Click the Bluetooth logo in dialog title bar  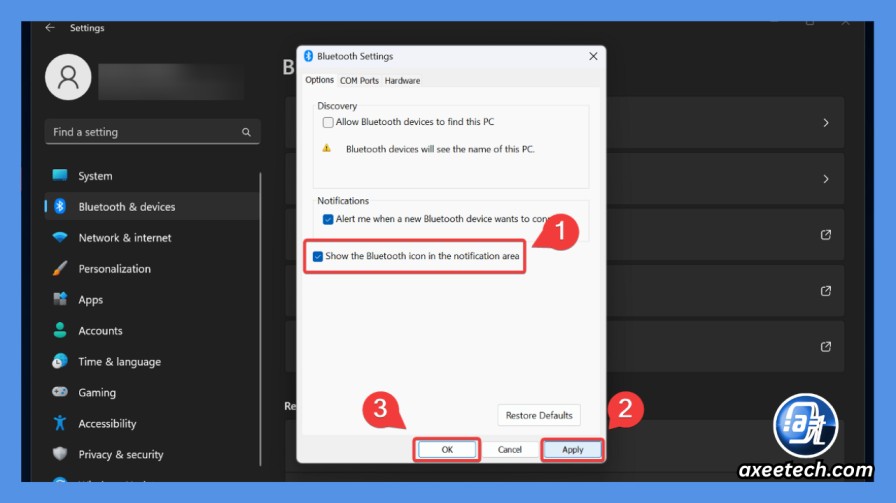(309, 56)
